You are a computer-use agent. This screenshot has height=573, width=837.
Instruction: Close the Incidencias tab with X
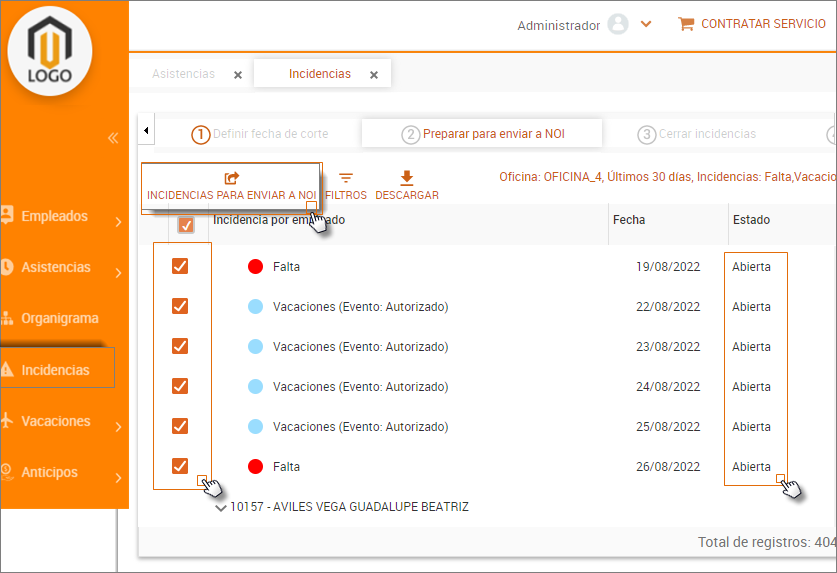(374, 75)
